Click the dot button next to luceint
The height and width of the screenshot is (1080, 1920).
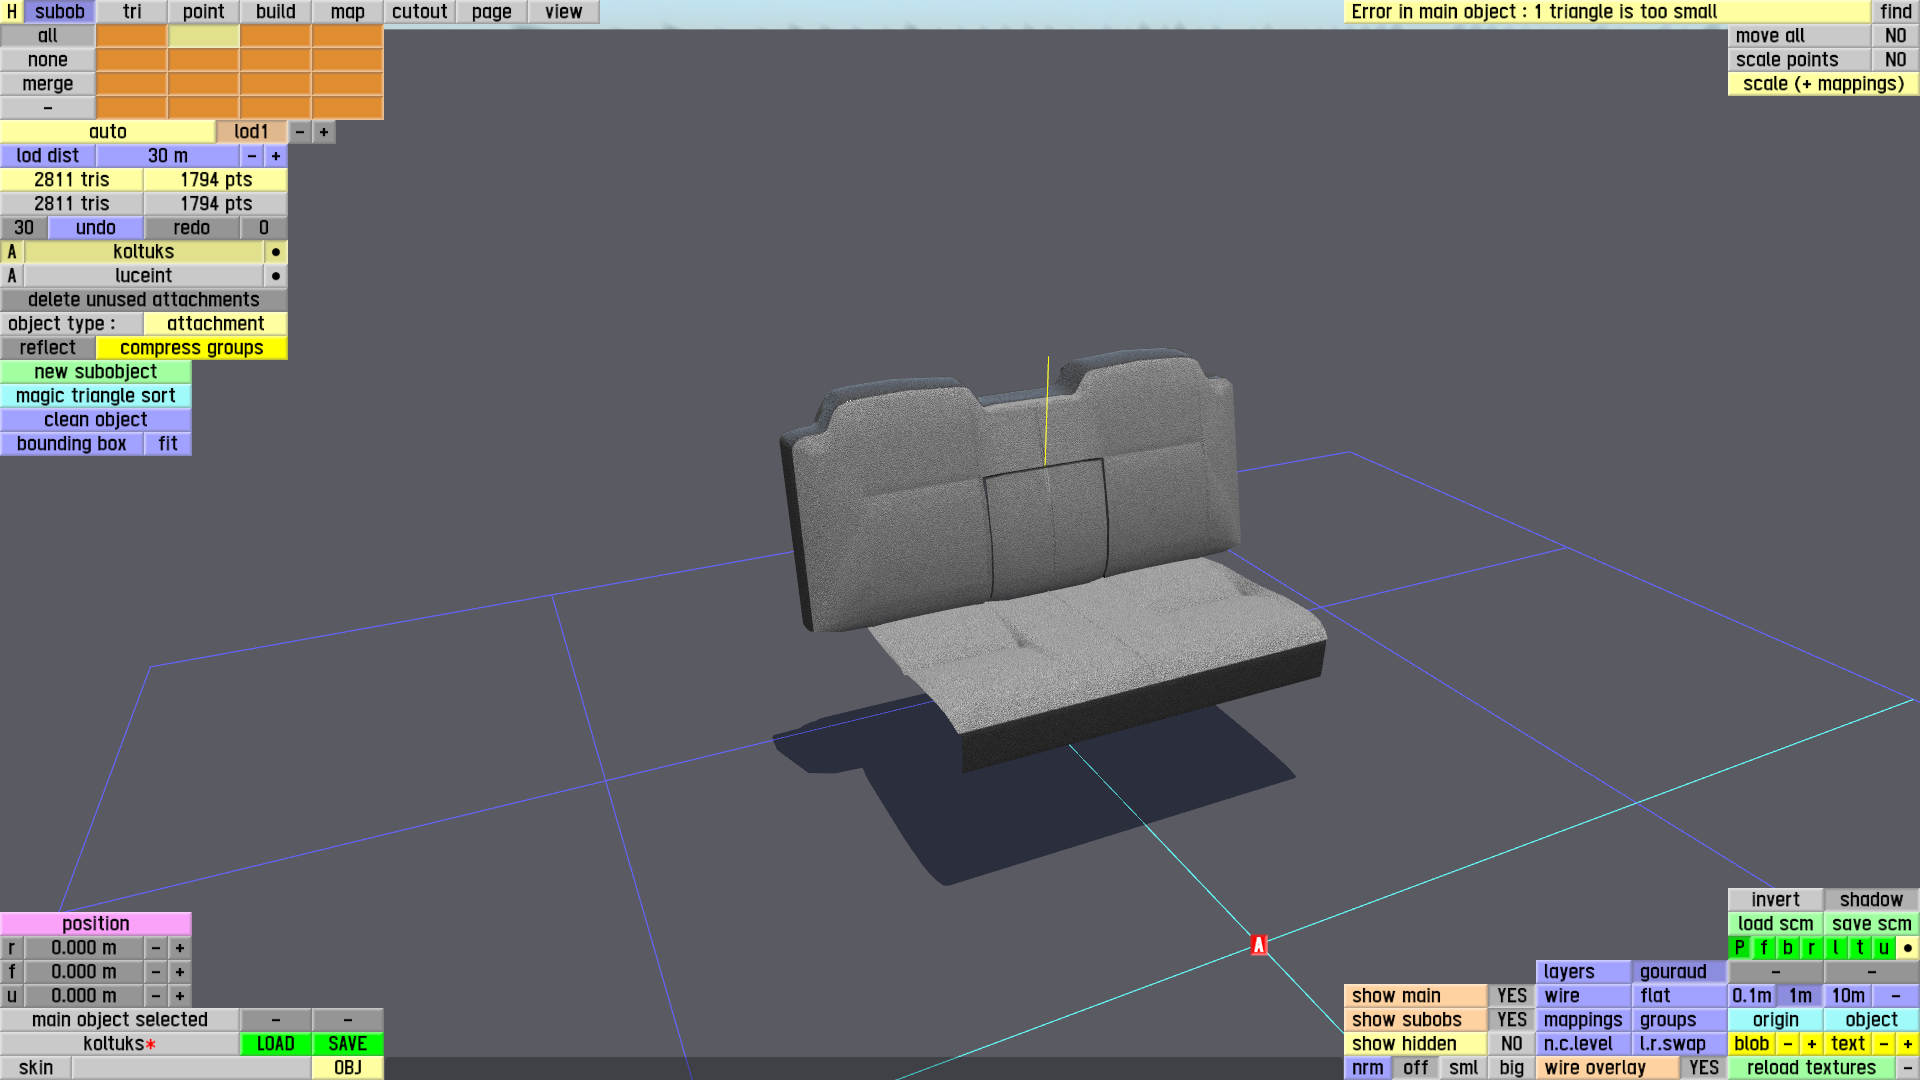pyautogui.click(x=276, y=276)
